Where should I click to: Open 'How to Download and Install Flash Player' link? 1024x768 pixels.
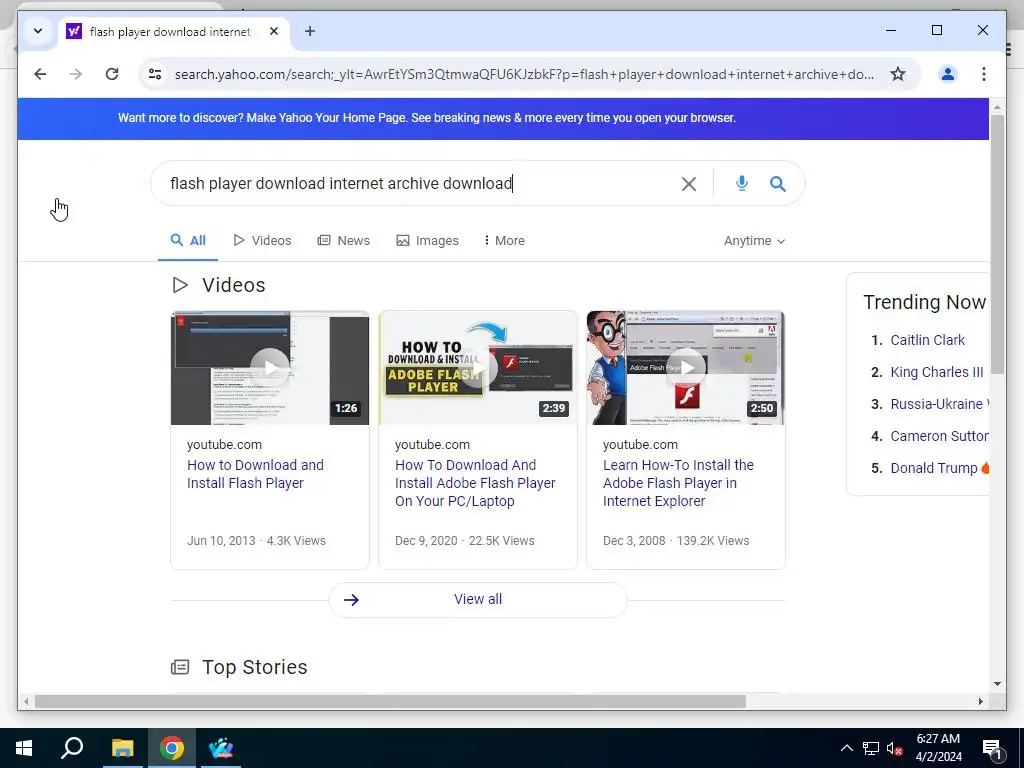click(x=255, y=474)
